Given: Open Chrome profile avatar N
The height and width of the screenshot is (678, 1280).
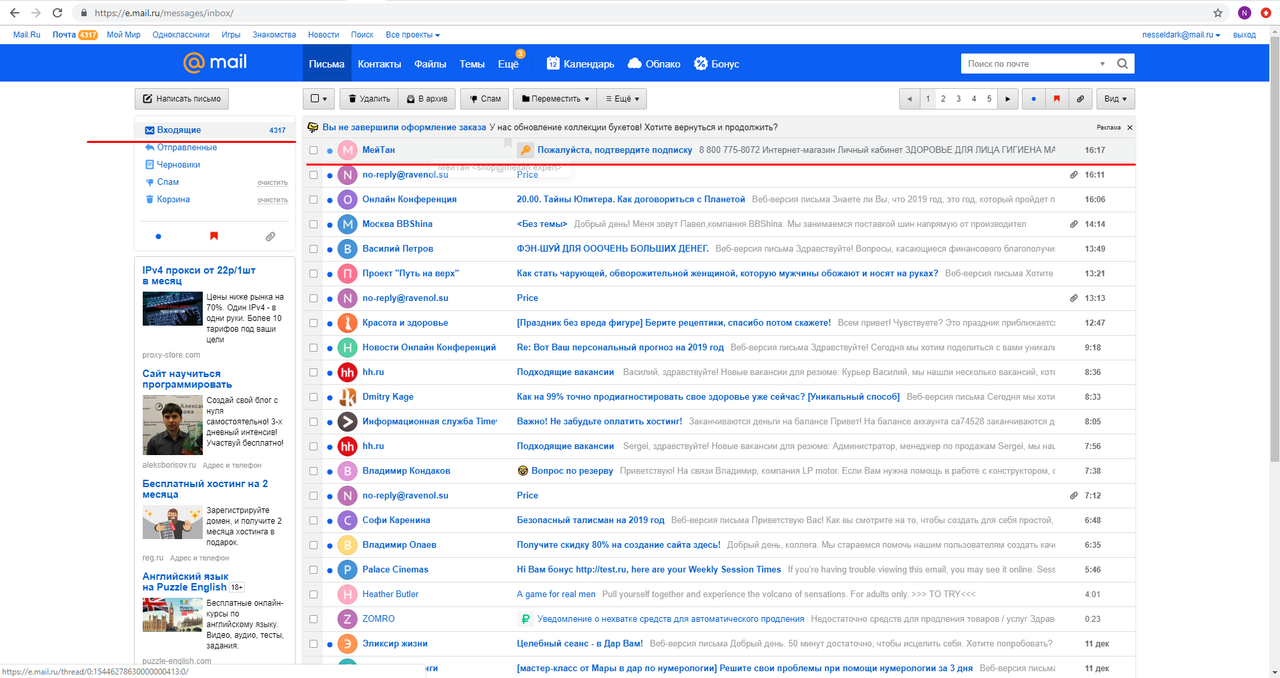Looking at the screenshot, I should pos(1244,13).
